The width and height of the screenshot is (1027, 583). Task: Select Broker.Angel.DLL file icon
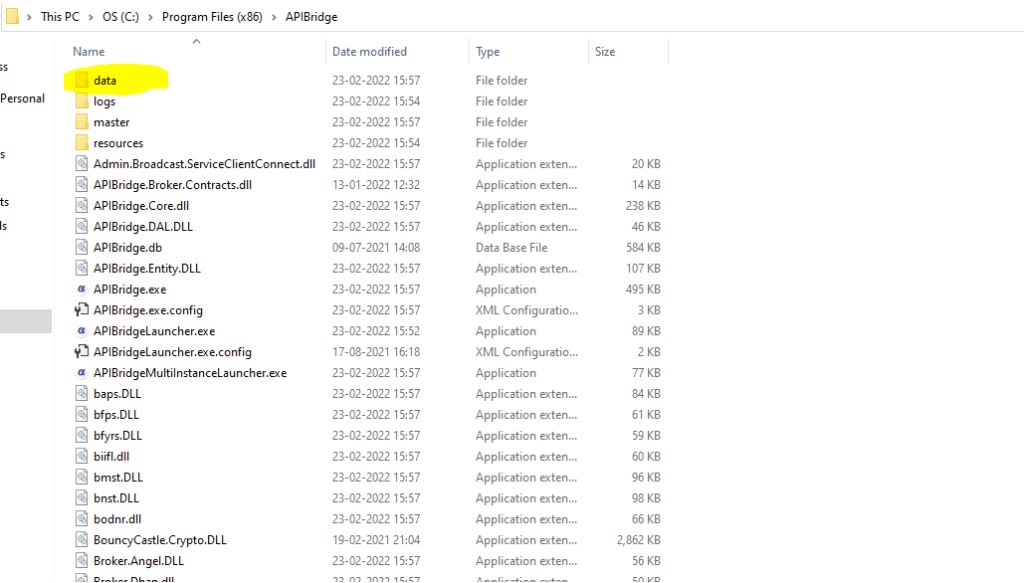81,561
